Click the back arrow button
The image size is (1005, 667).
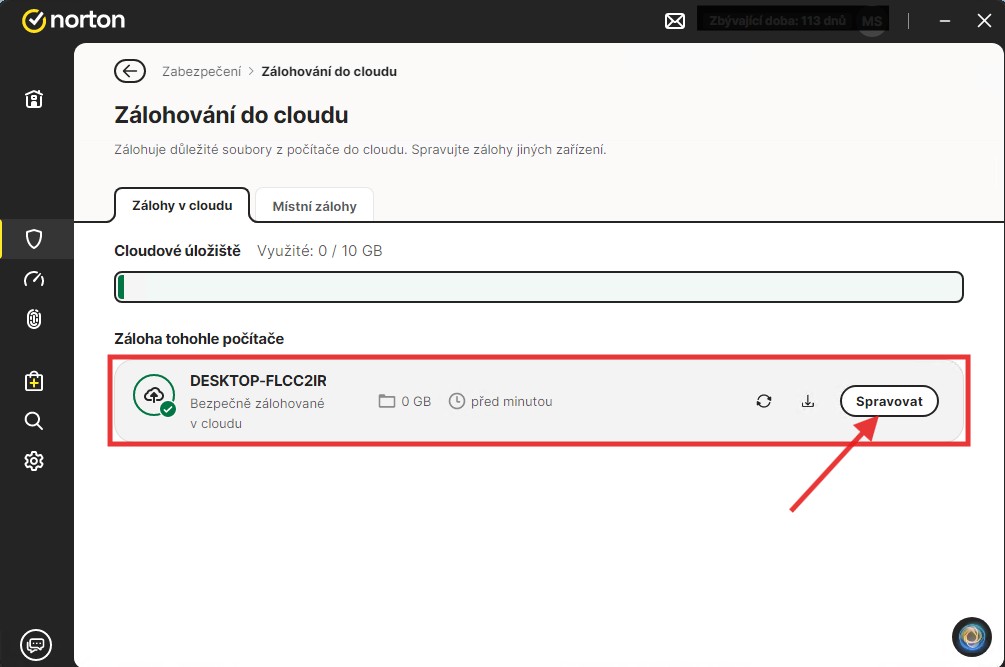(129, 71)
